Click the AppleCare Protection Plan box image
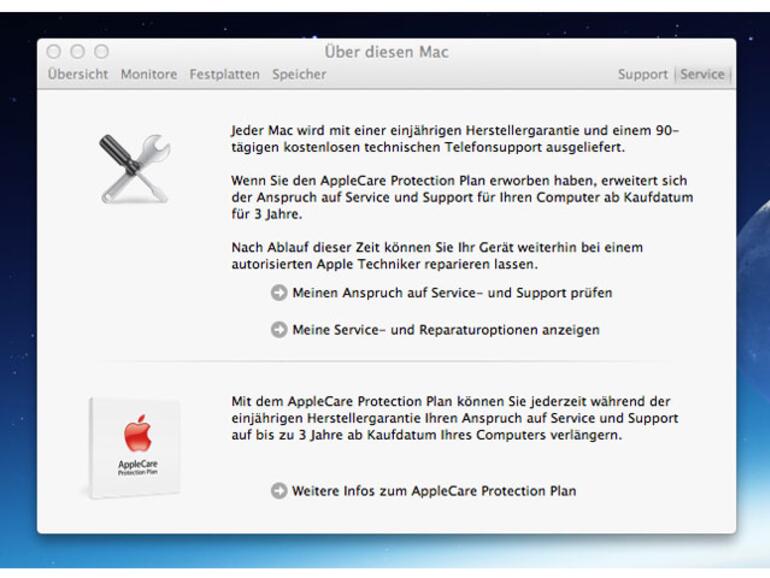 [134, 447]
